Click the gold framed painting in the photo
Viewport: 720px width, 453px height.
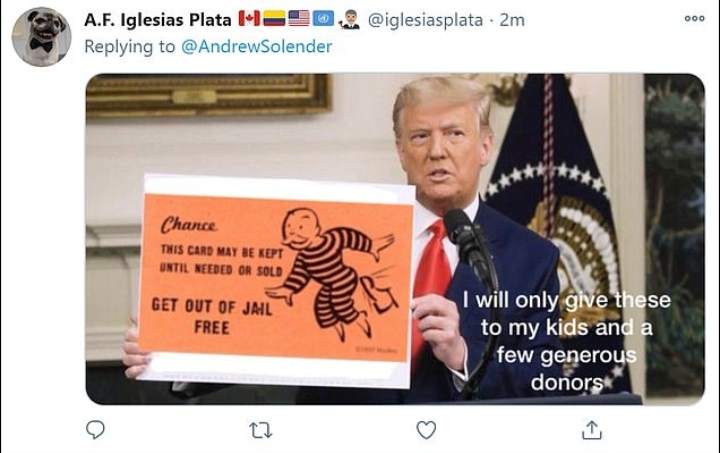208,94
